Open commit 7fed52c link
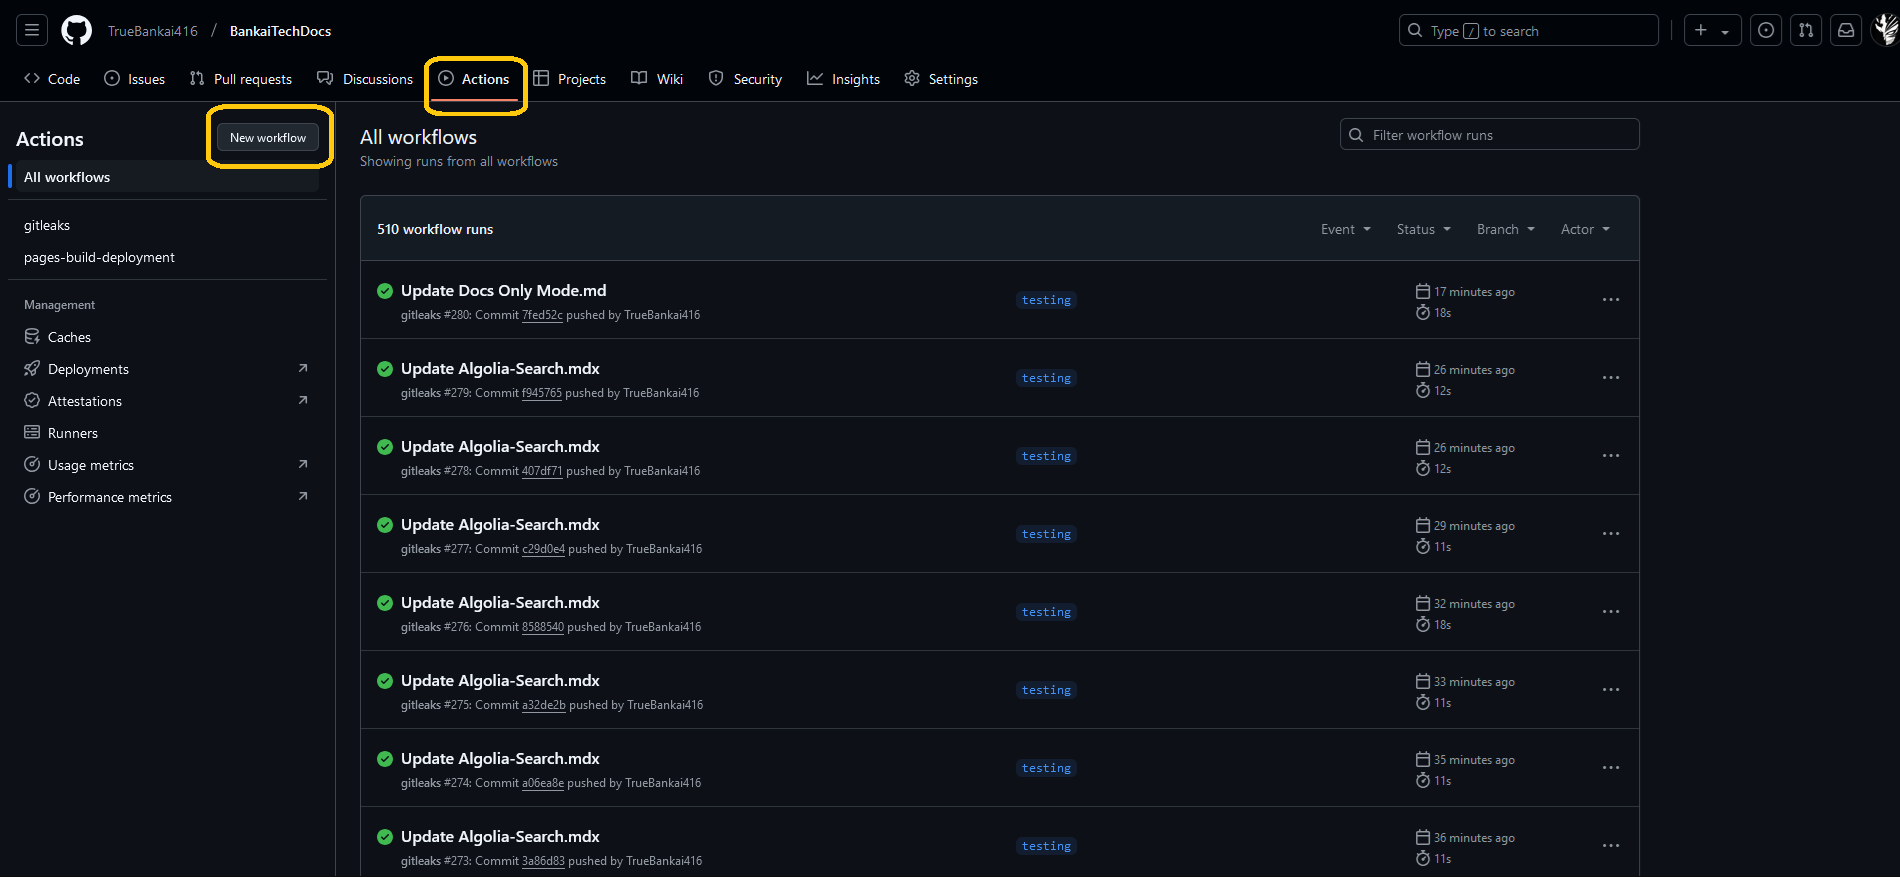 coord(542,315)
